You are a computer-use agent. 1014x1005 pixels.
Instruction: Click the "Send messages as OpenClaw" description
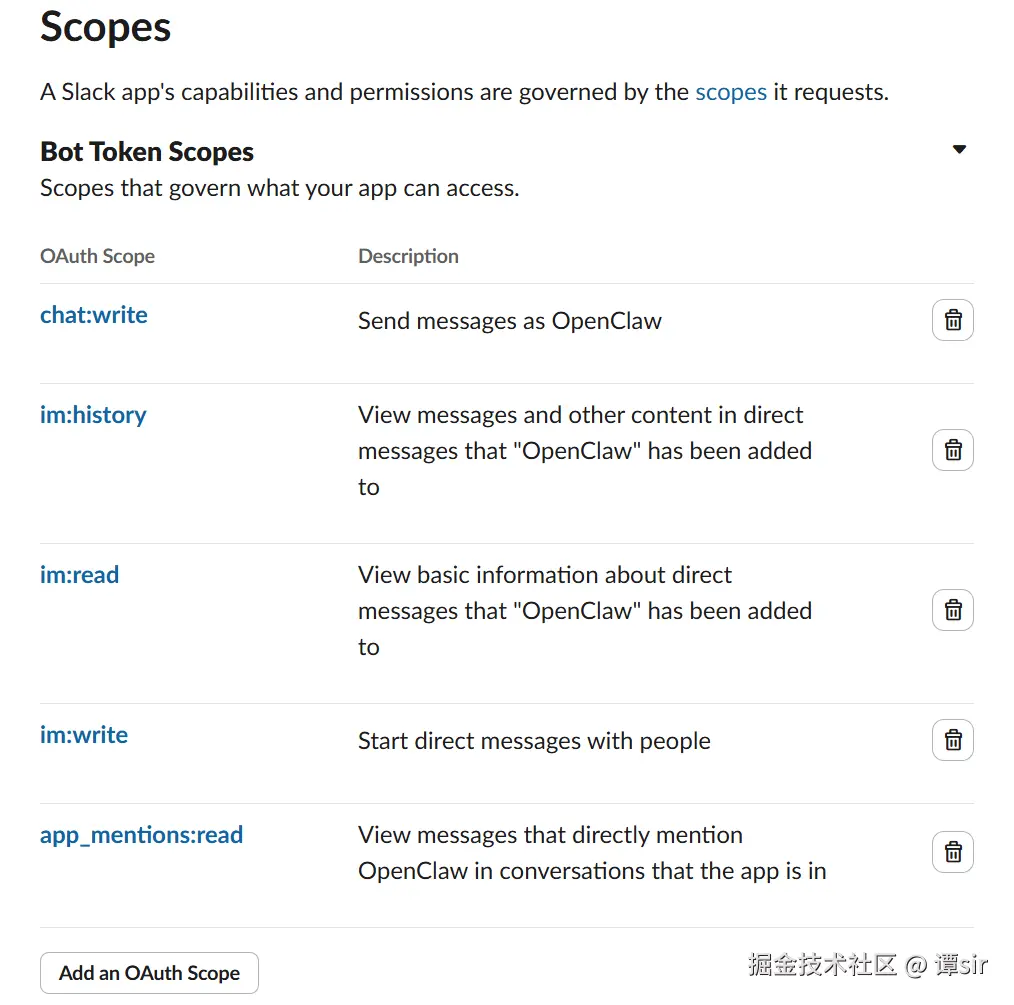510,321
